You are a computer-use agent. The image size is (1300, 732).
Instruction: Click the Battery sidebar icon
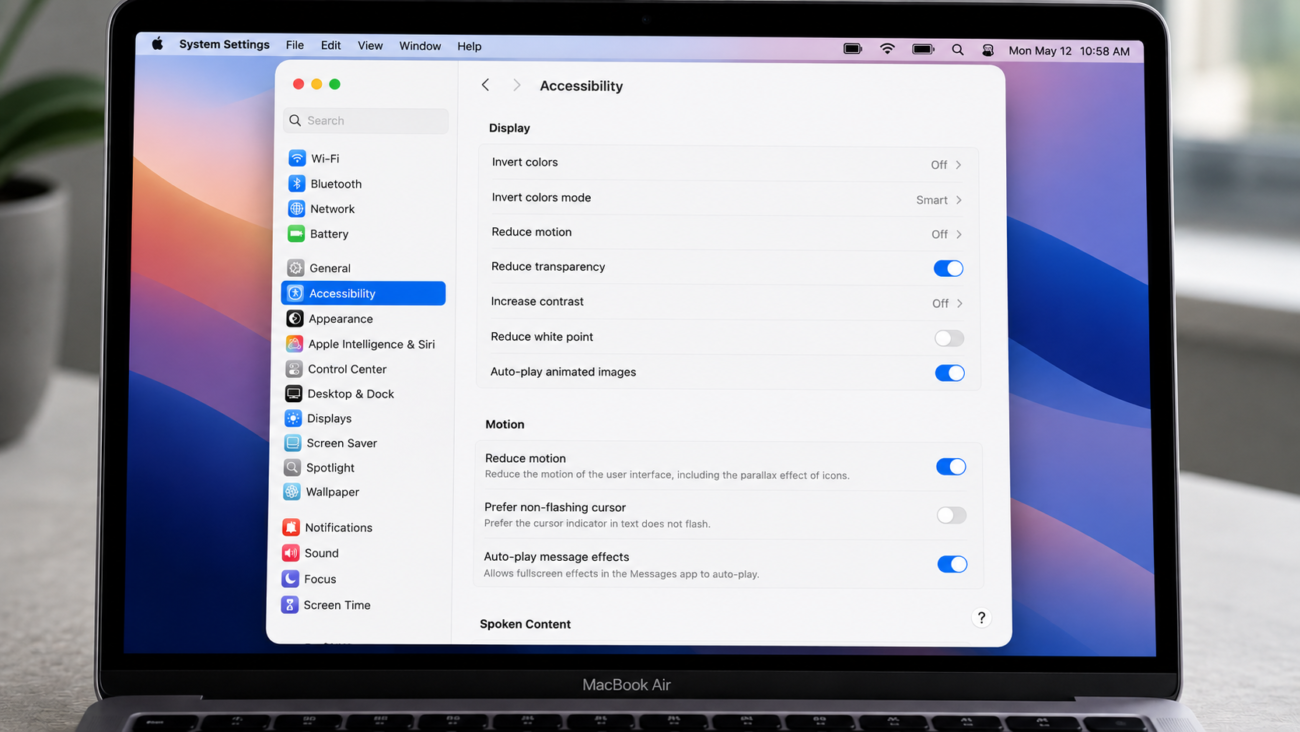[x=296, y=234]
